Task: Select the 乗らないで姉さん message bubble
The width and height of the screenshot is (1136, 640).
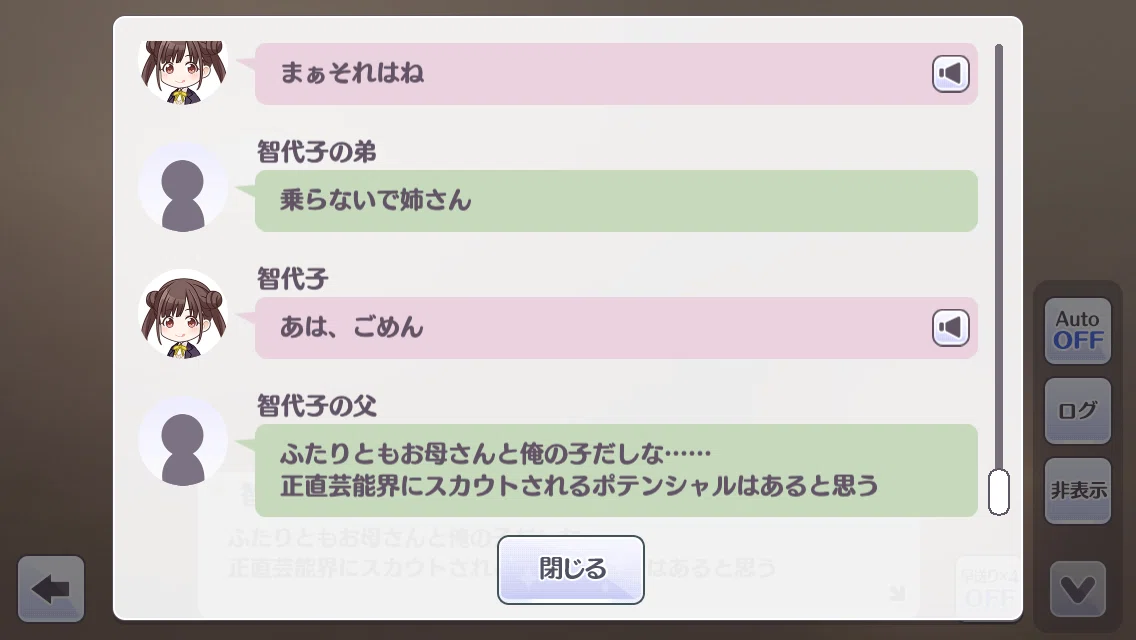Action: pos(616,201)
